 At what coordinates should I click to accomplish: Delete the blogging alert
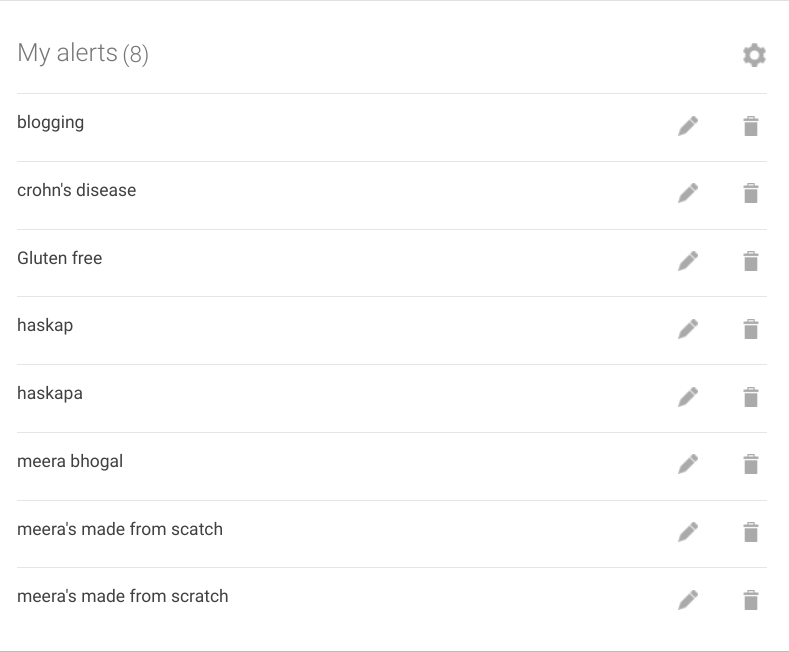tap(751, 126)
